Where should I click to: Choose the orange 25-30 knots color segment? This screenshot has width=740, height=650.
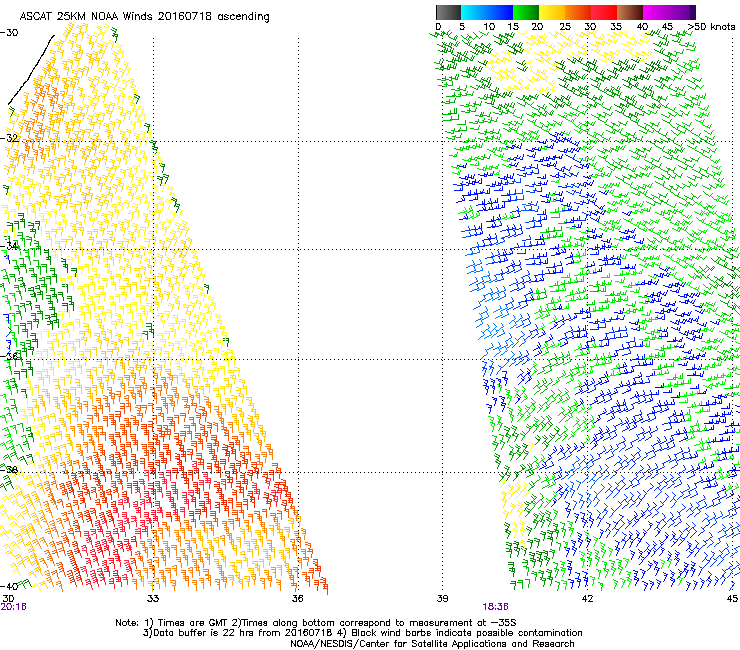pos(578,12)
